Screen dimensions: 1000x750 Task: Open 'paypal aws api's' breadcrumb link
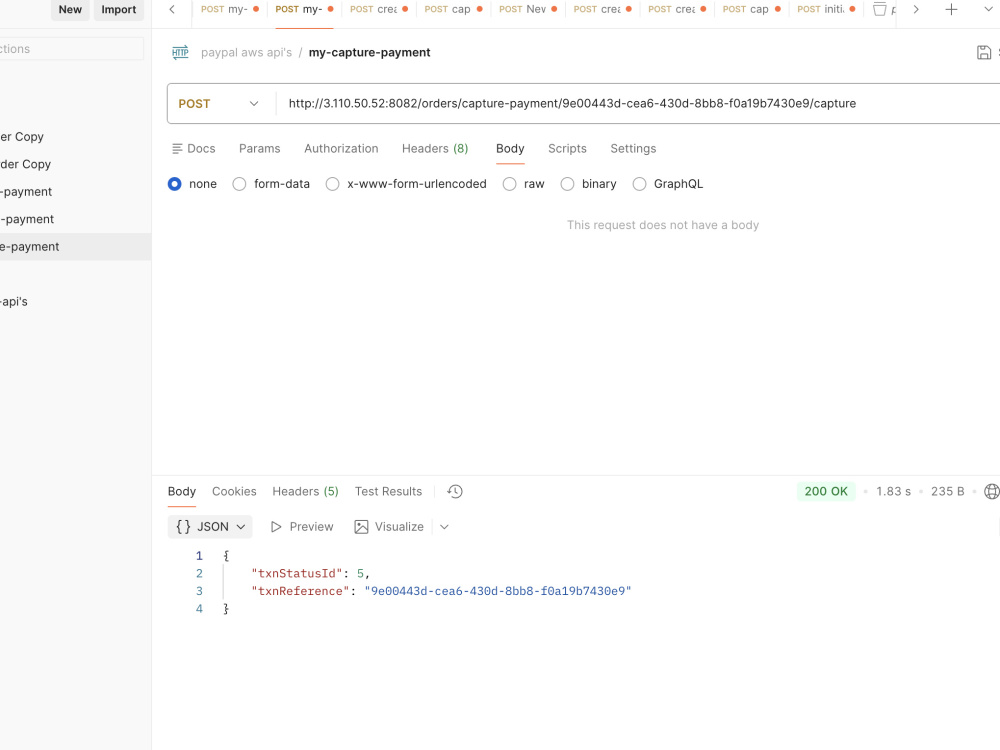point(246,52)
